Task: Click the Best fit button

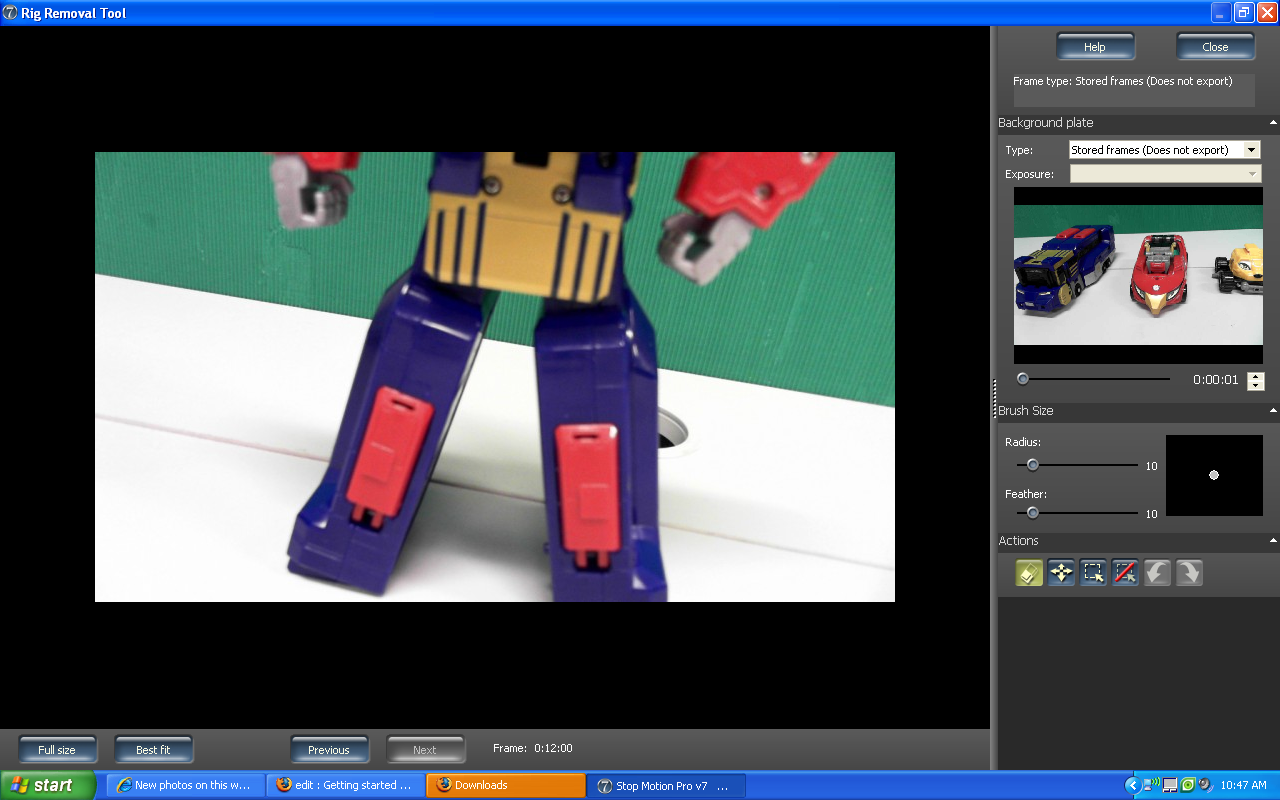Action: [153, 750]
